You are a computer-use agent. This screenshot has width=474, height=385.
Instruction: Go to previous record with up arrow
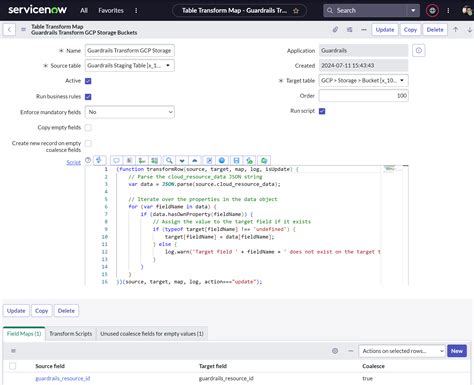(x=455, y=30)
